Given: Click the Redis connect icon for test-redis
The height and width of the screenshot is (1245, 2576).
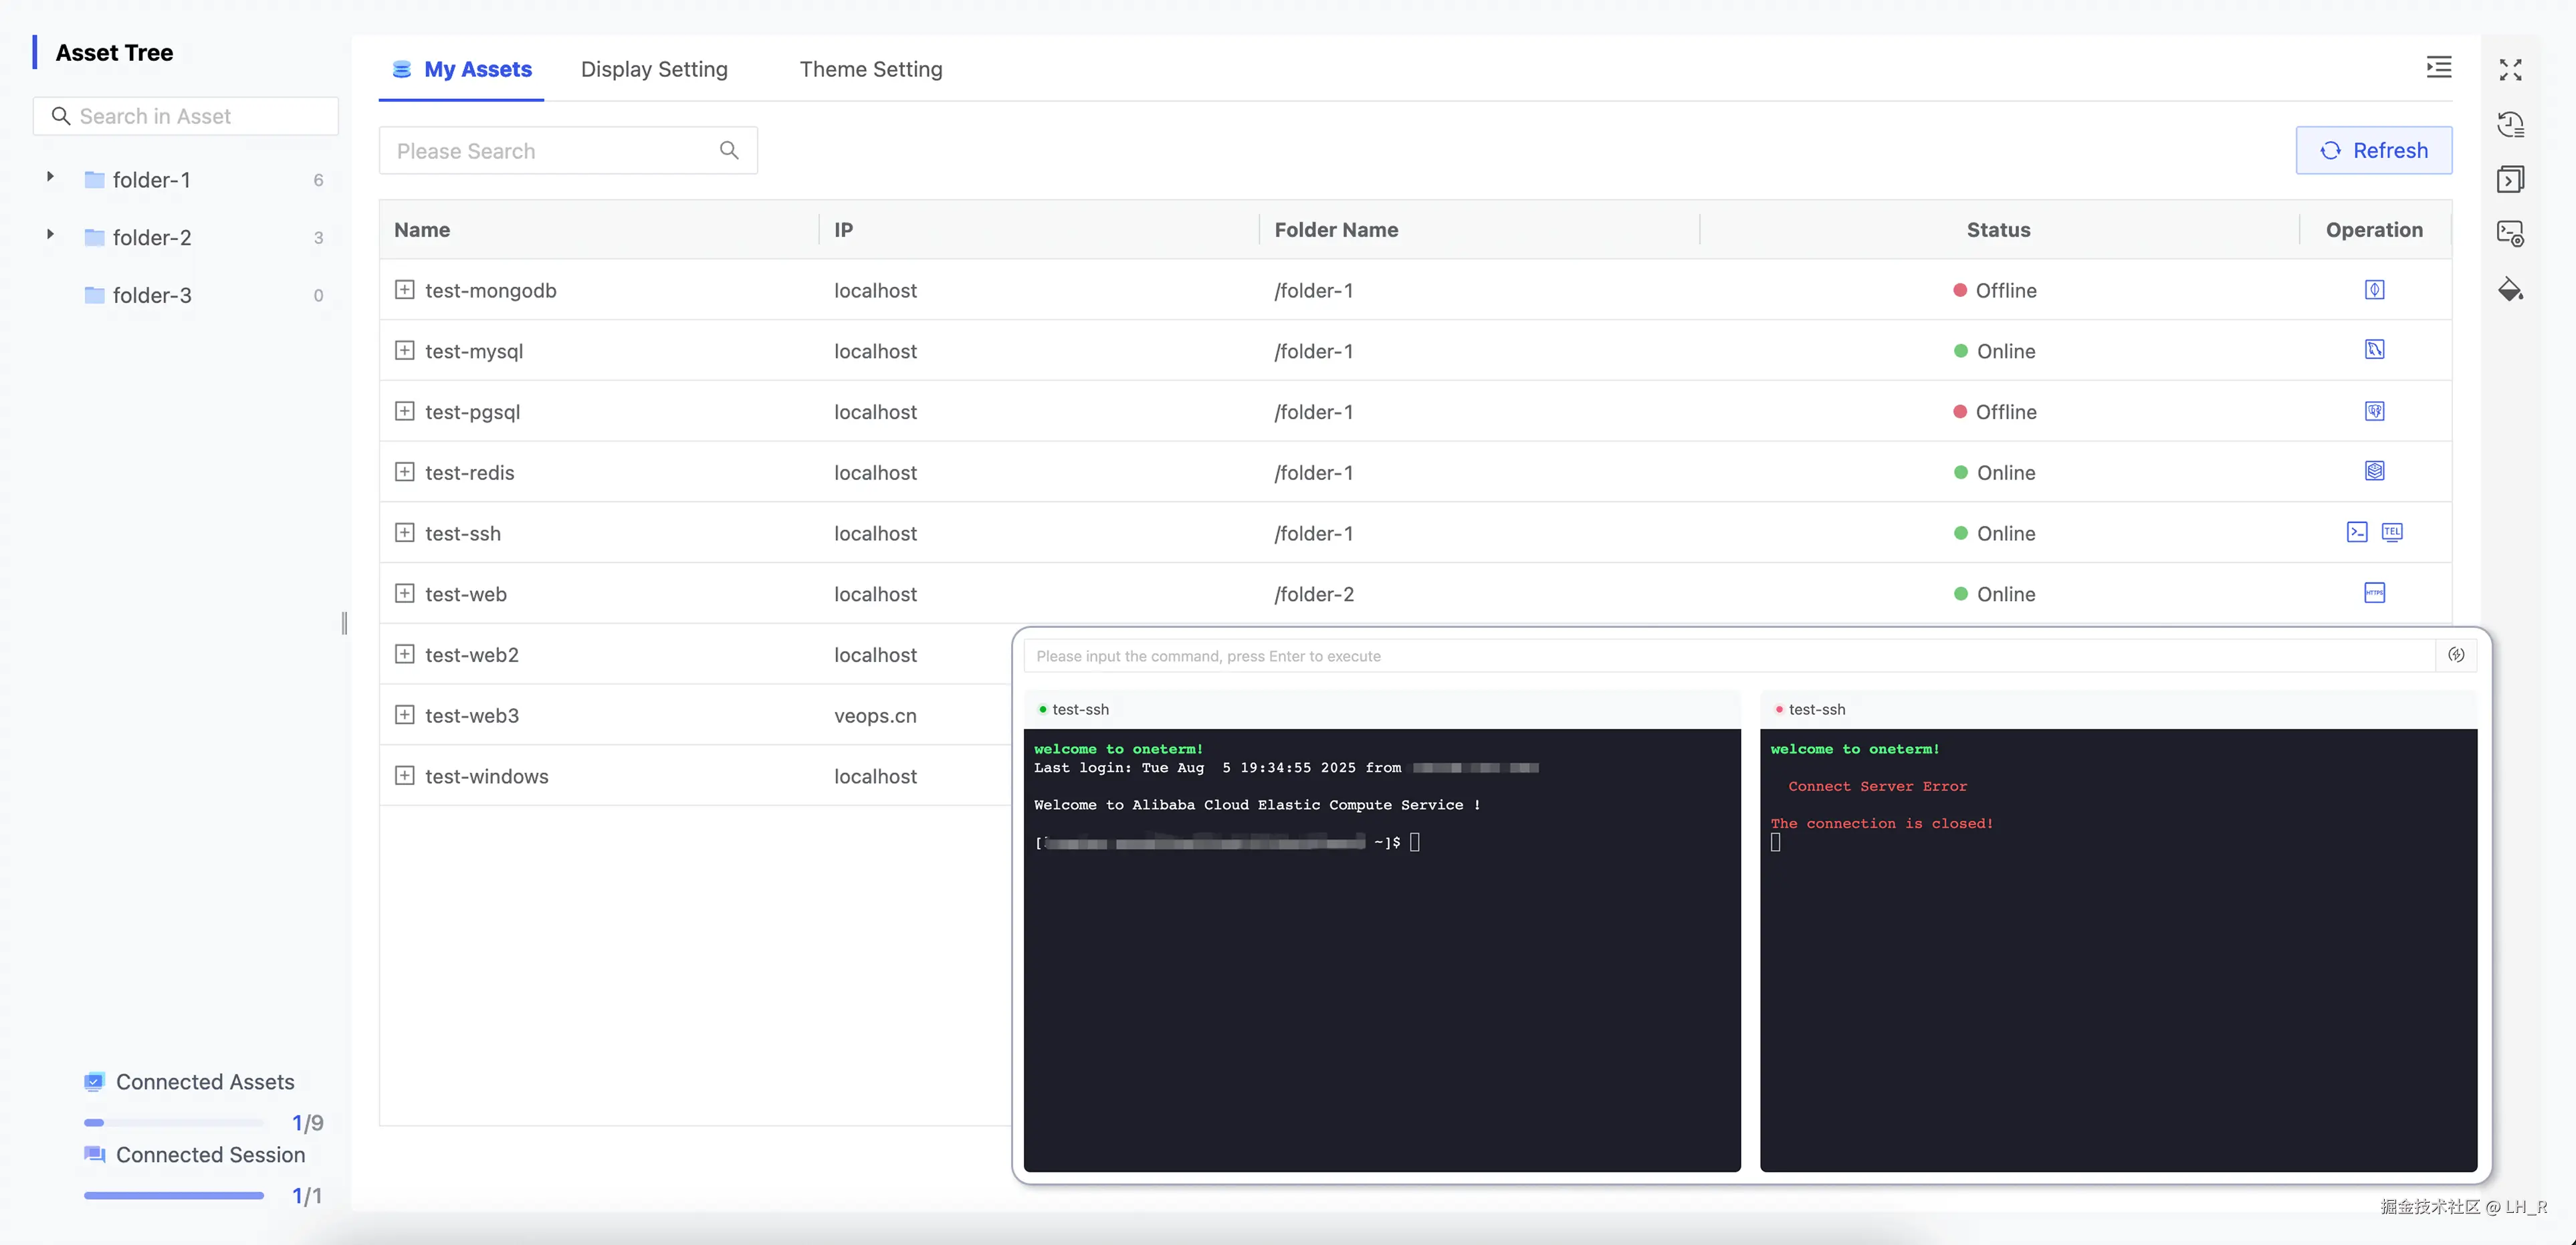Looking at the screenshot, I should tap(2374, 471).
